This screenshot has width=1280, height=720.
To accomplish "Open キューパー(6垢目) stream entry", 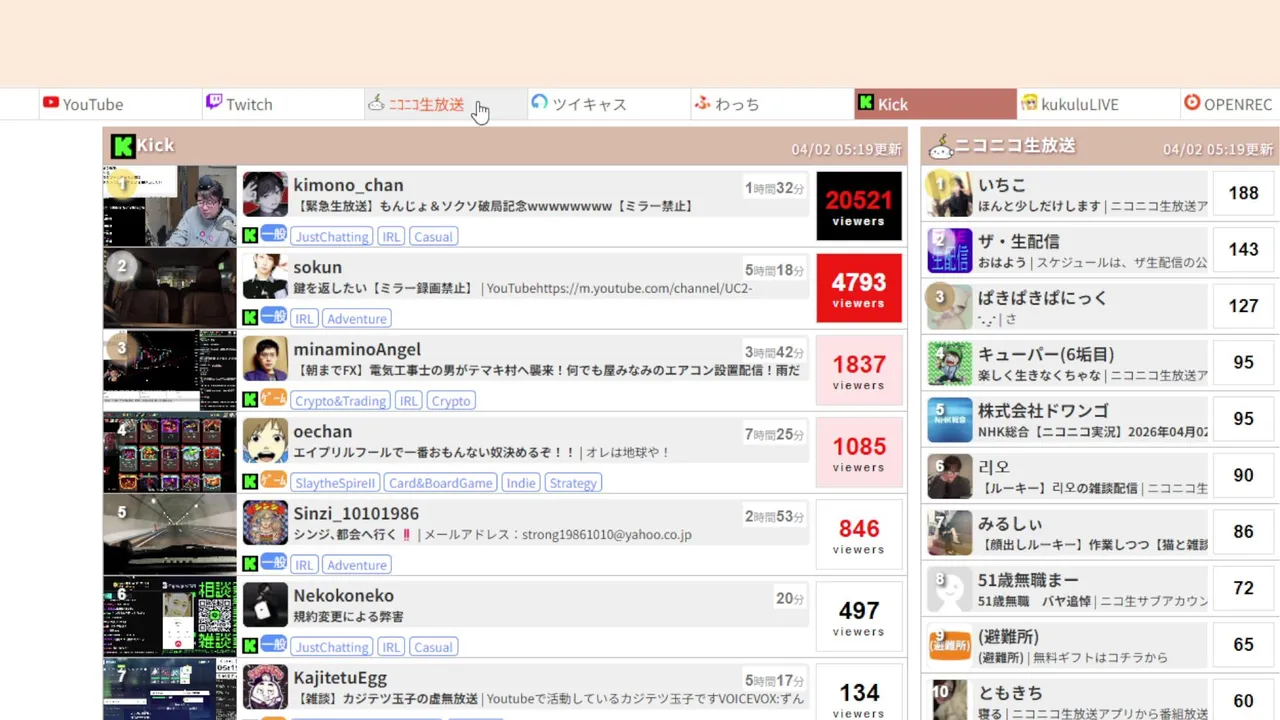I will coord(1093,363).
